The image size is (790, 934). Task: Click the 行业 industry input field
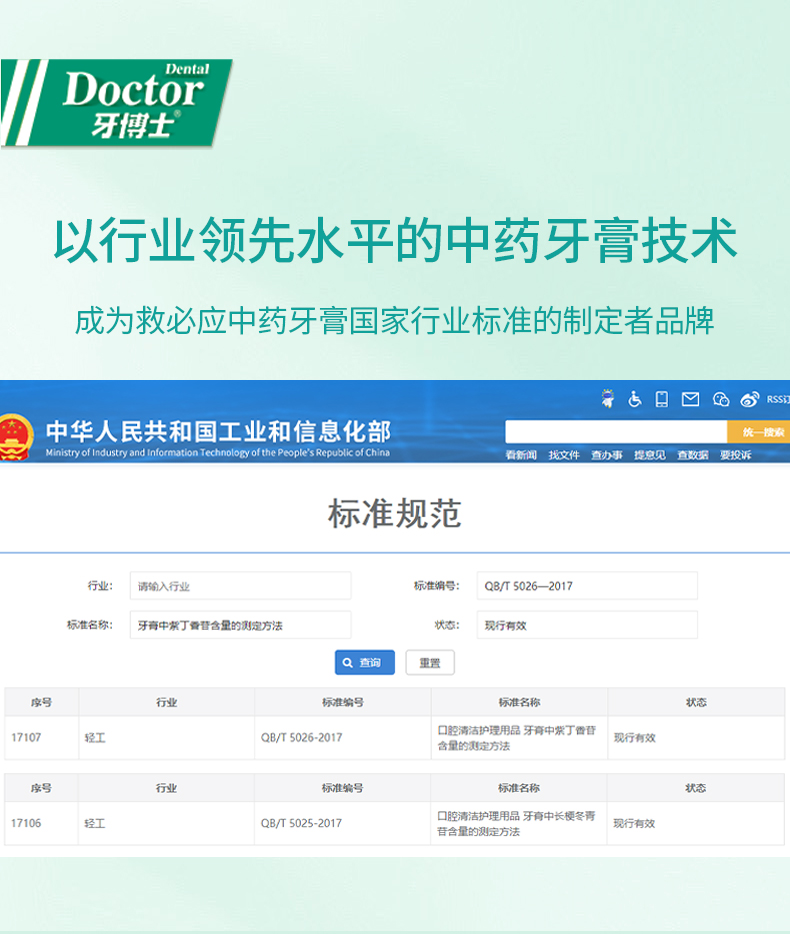tap(240, 586)
